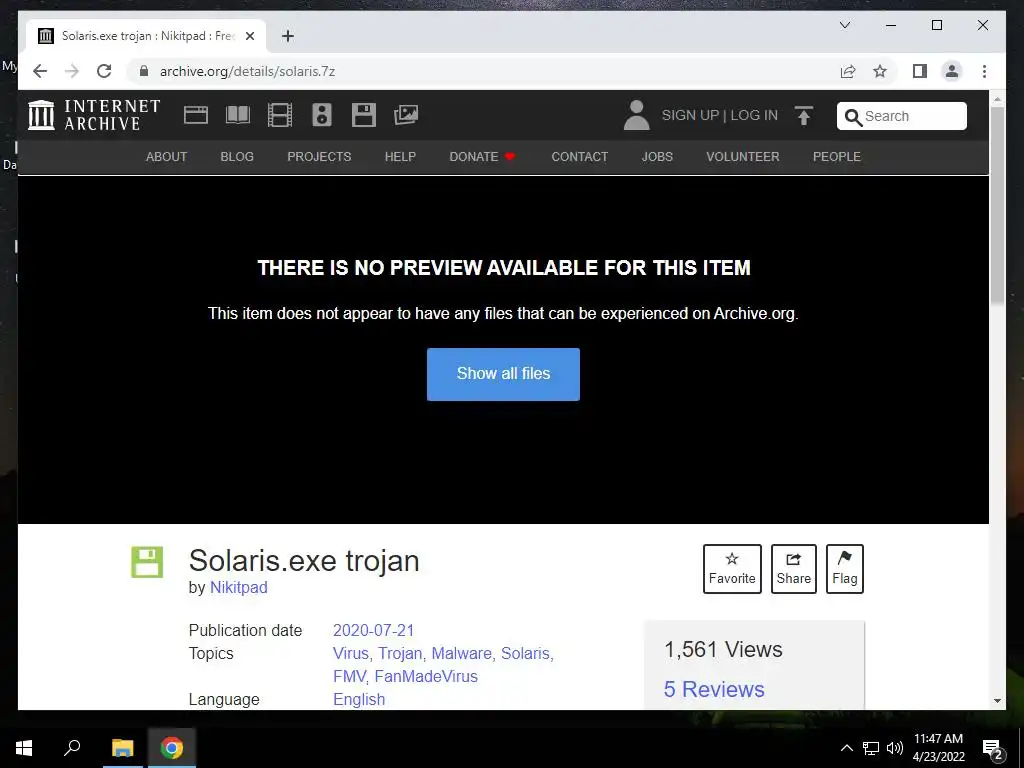Toggle the Chrome side panel icon
The image size is (1024, 768).
coord(920,71)
